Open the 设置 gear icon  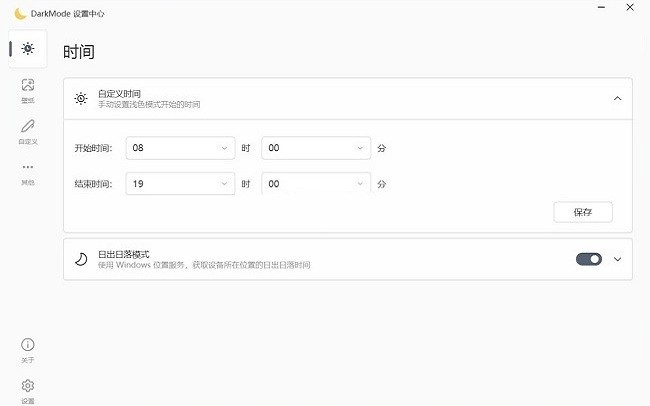coord(27,386)
